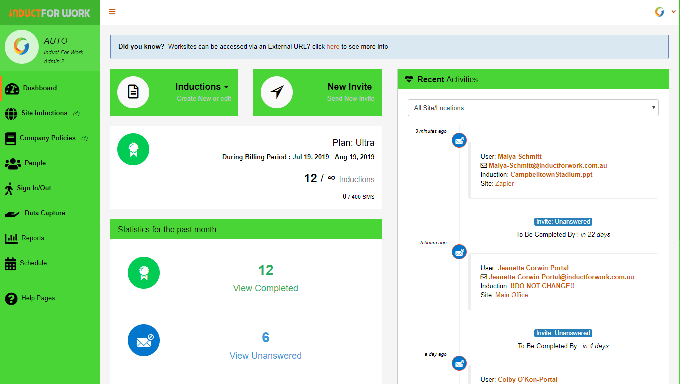
Task: Click the New Invite button text
Action: (349, 87)
